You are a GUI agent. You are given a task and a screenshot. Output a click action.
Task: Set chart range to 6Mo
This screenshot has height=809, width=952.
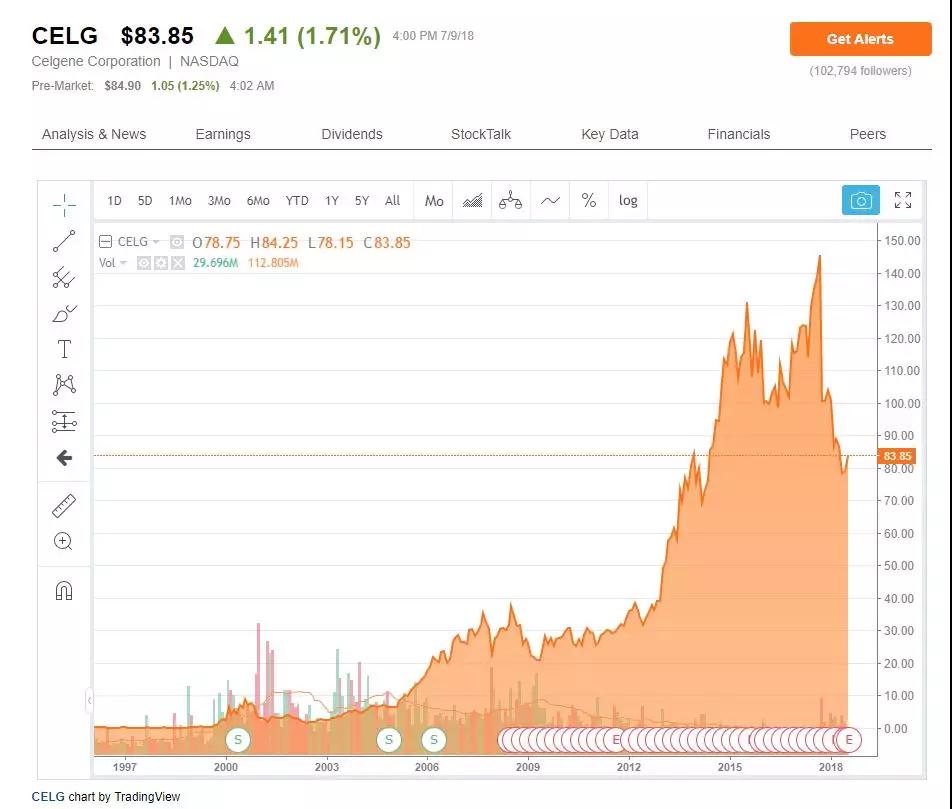(257, 200)
